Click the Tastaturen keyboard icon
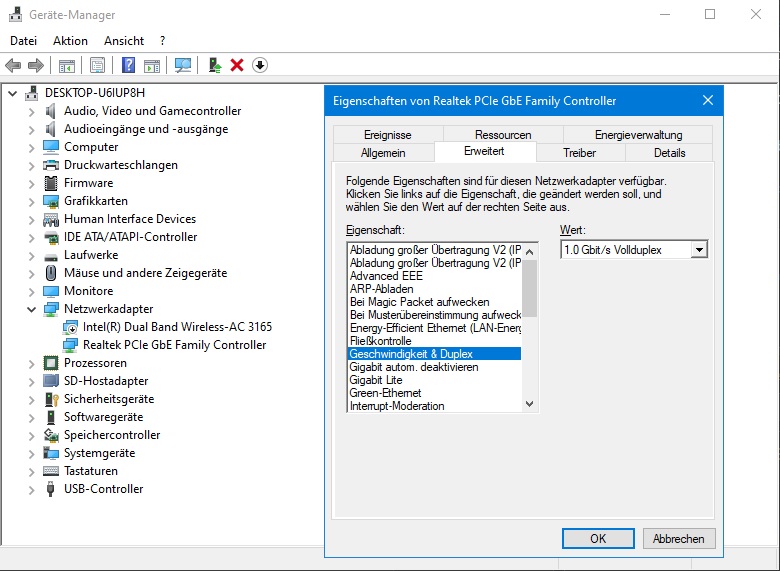 coord(51,471)
